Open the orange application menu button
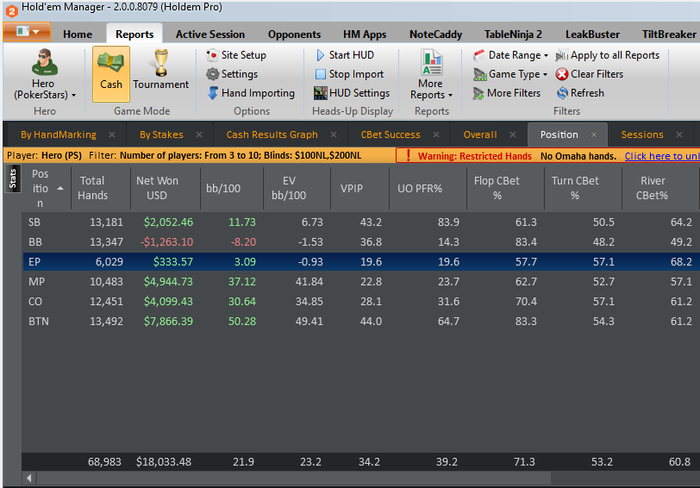This screenshot has height=488, width=700. pos(27,32)
